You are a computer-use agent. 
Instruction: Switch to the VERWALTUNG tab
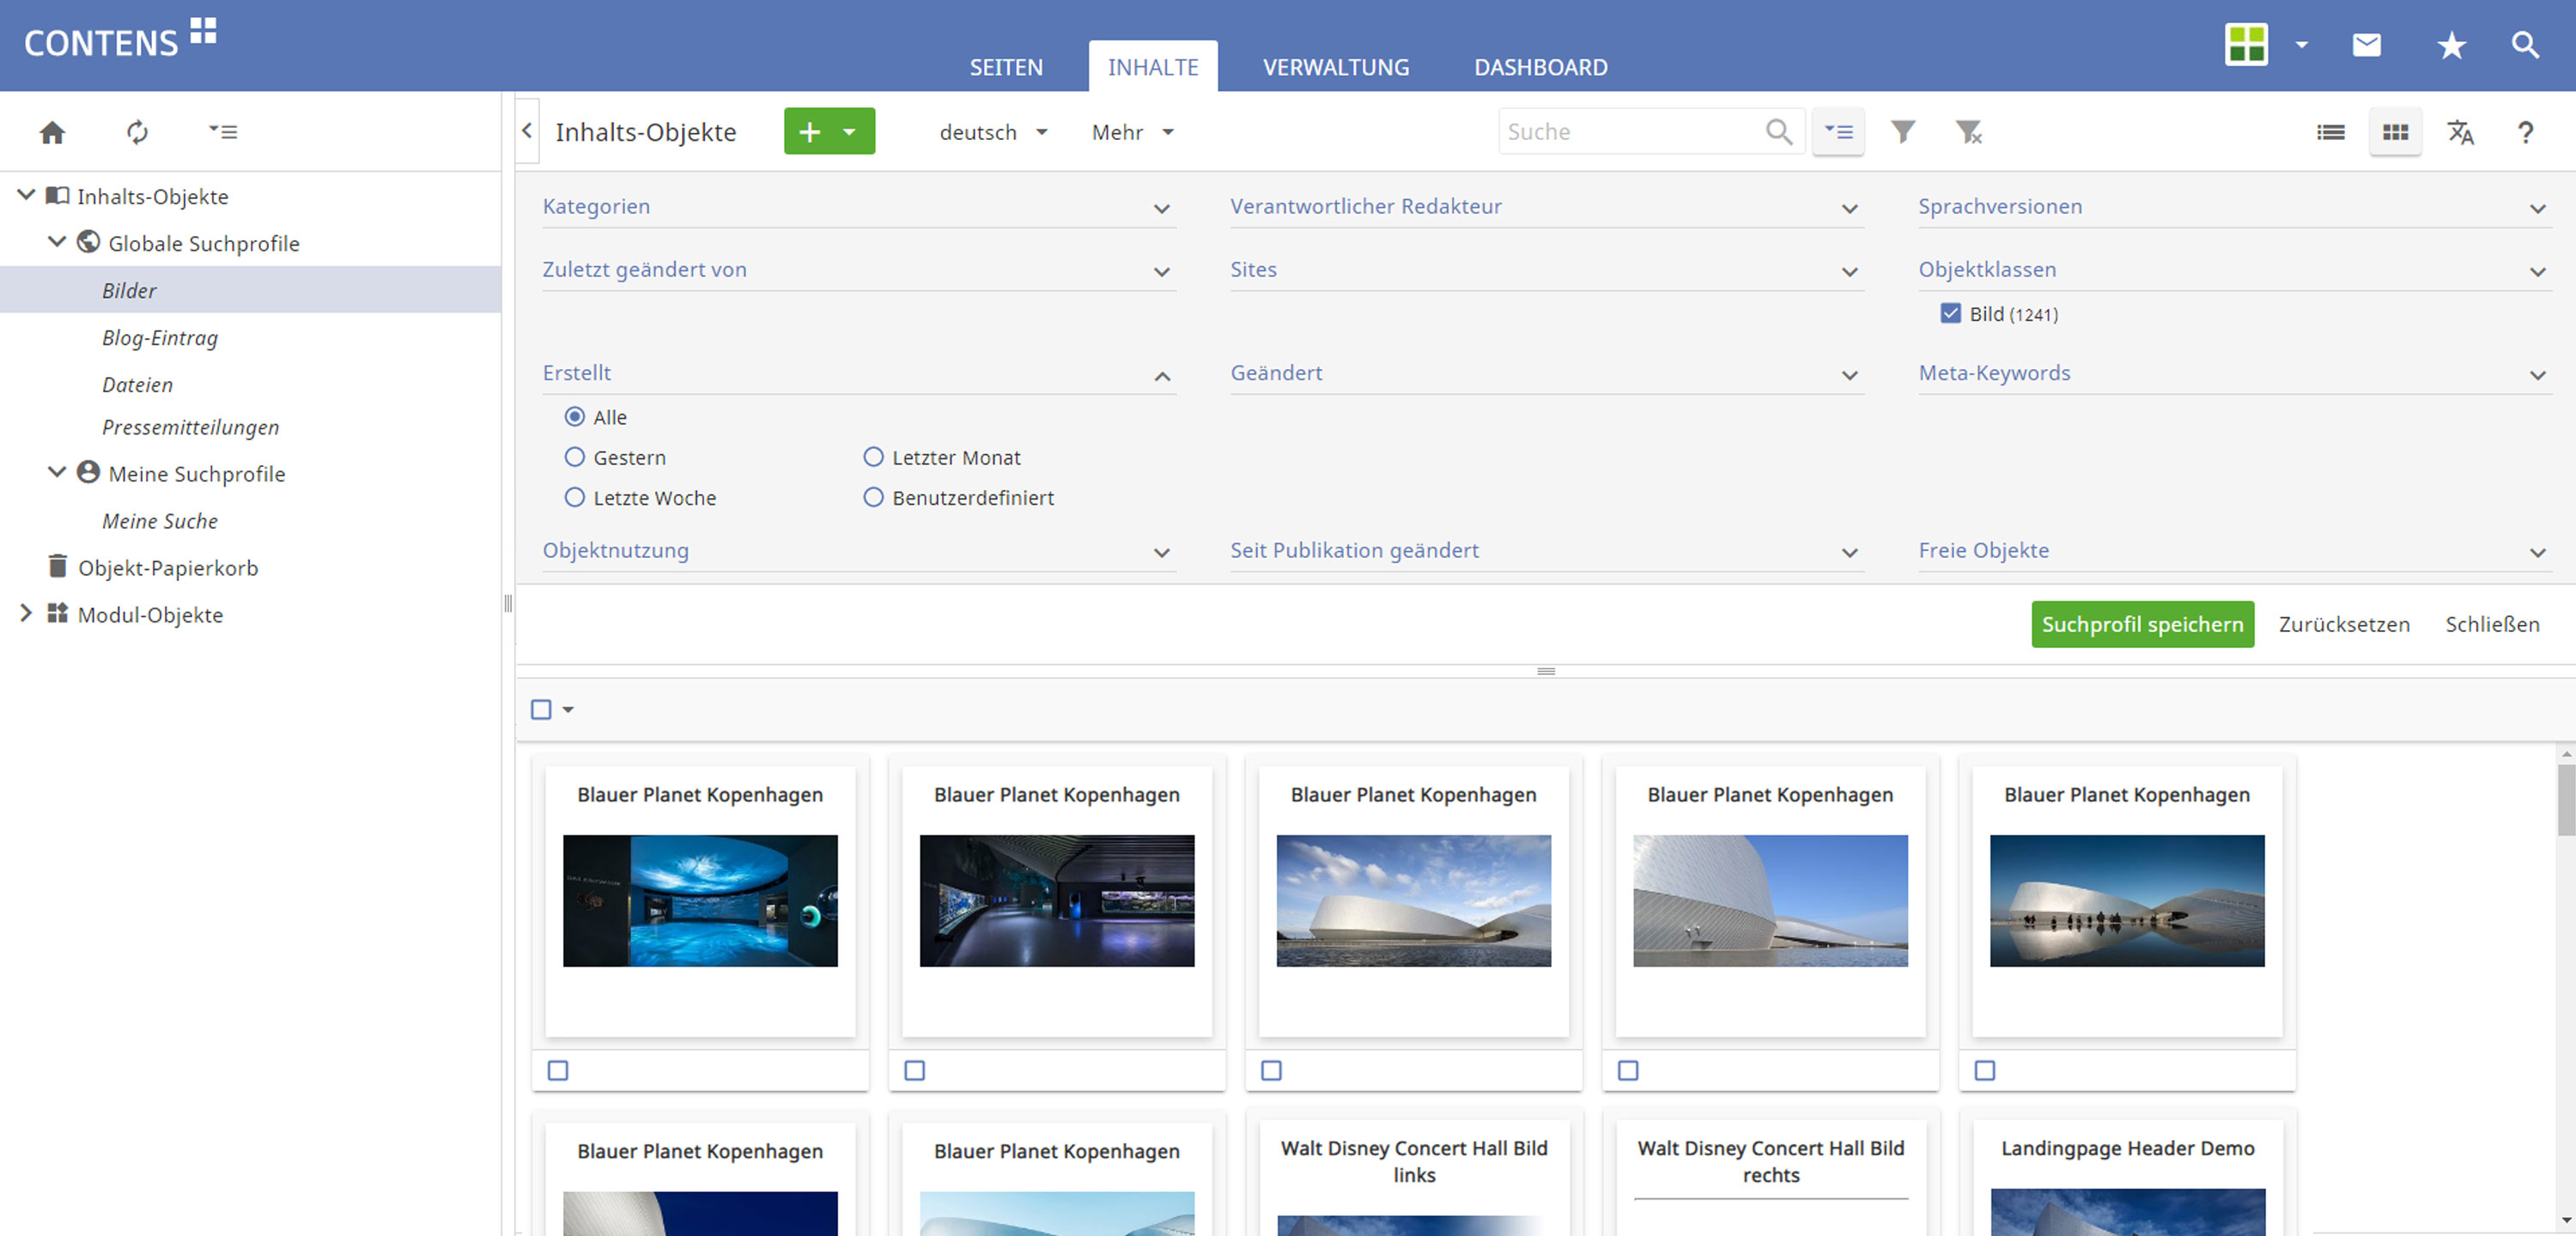1336,66
